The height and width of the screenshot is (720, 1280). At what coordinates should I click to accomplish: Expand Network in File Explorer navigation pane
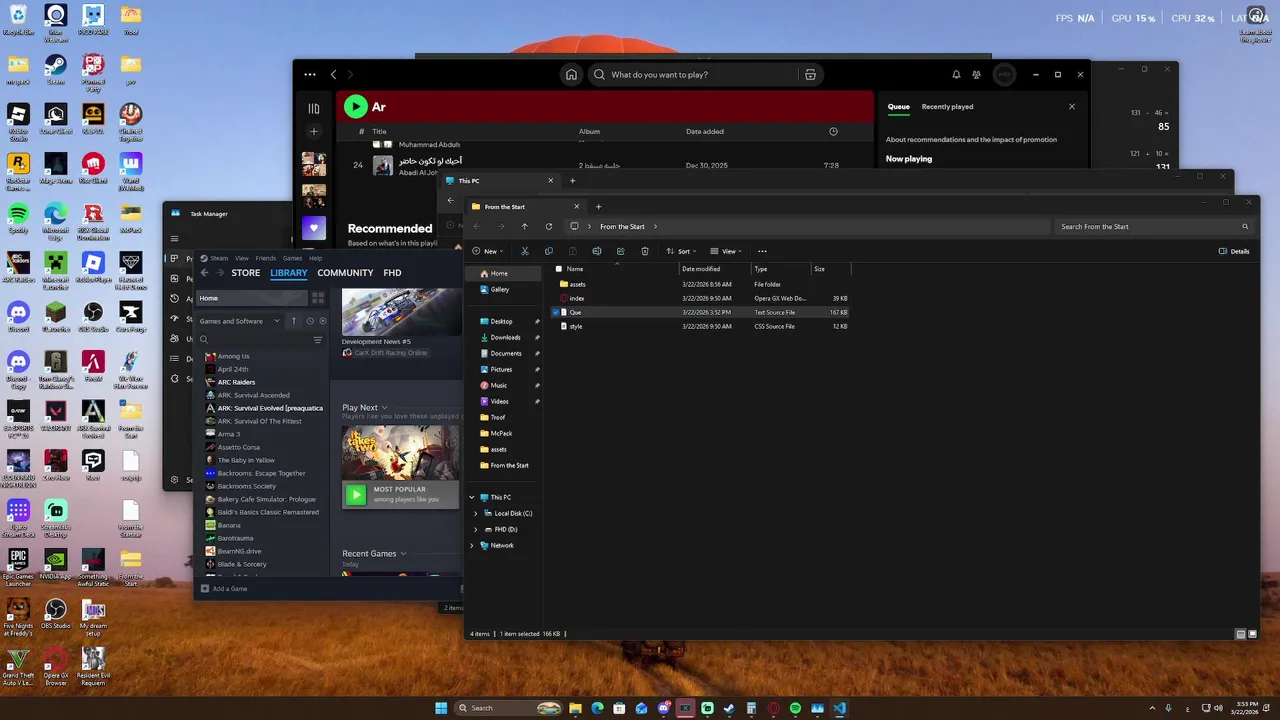(x=472, y=545)
